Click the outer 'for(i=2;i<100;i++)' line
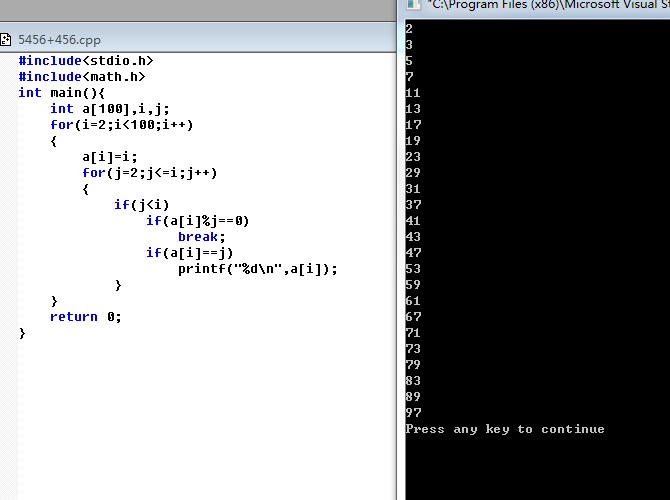Image resolution: width=670 pixels, height=500 pixels. click(122, 125)
